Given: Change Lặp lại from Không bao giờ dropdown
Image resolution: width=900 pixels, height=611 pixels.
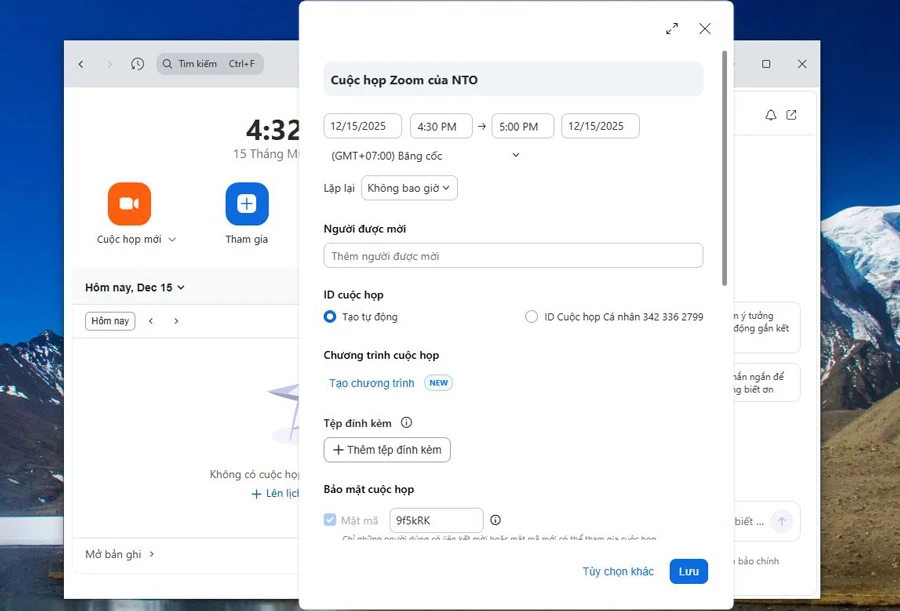Looking at the screenshot, I should click(x=410, y=187).
